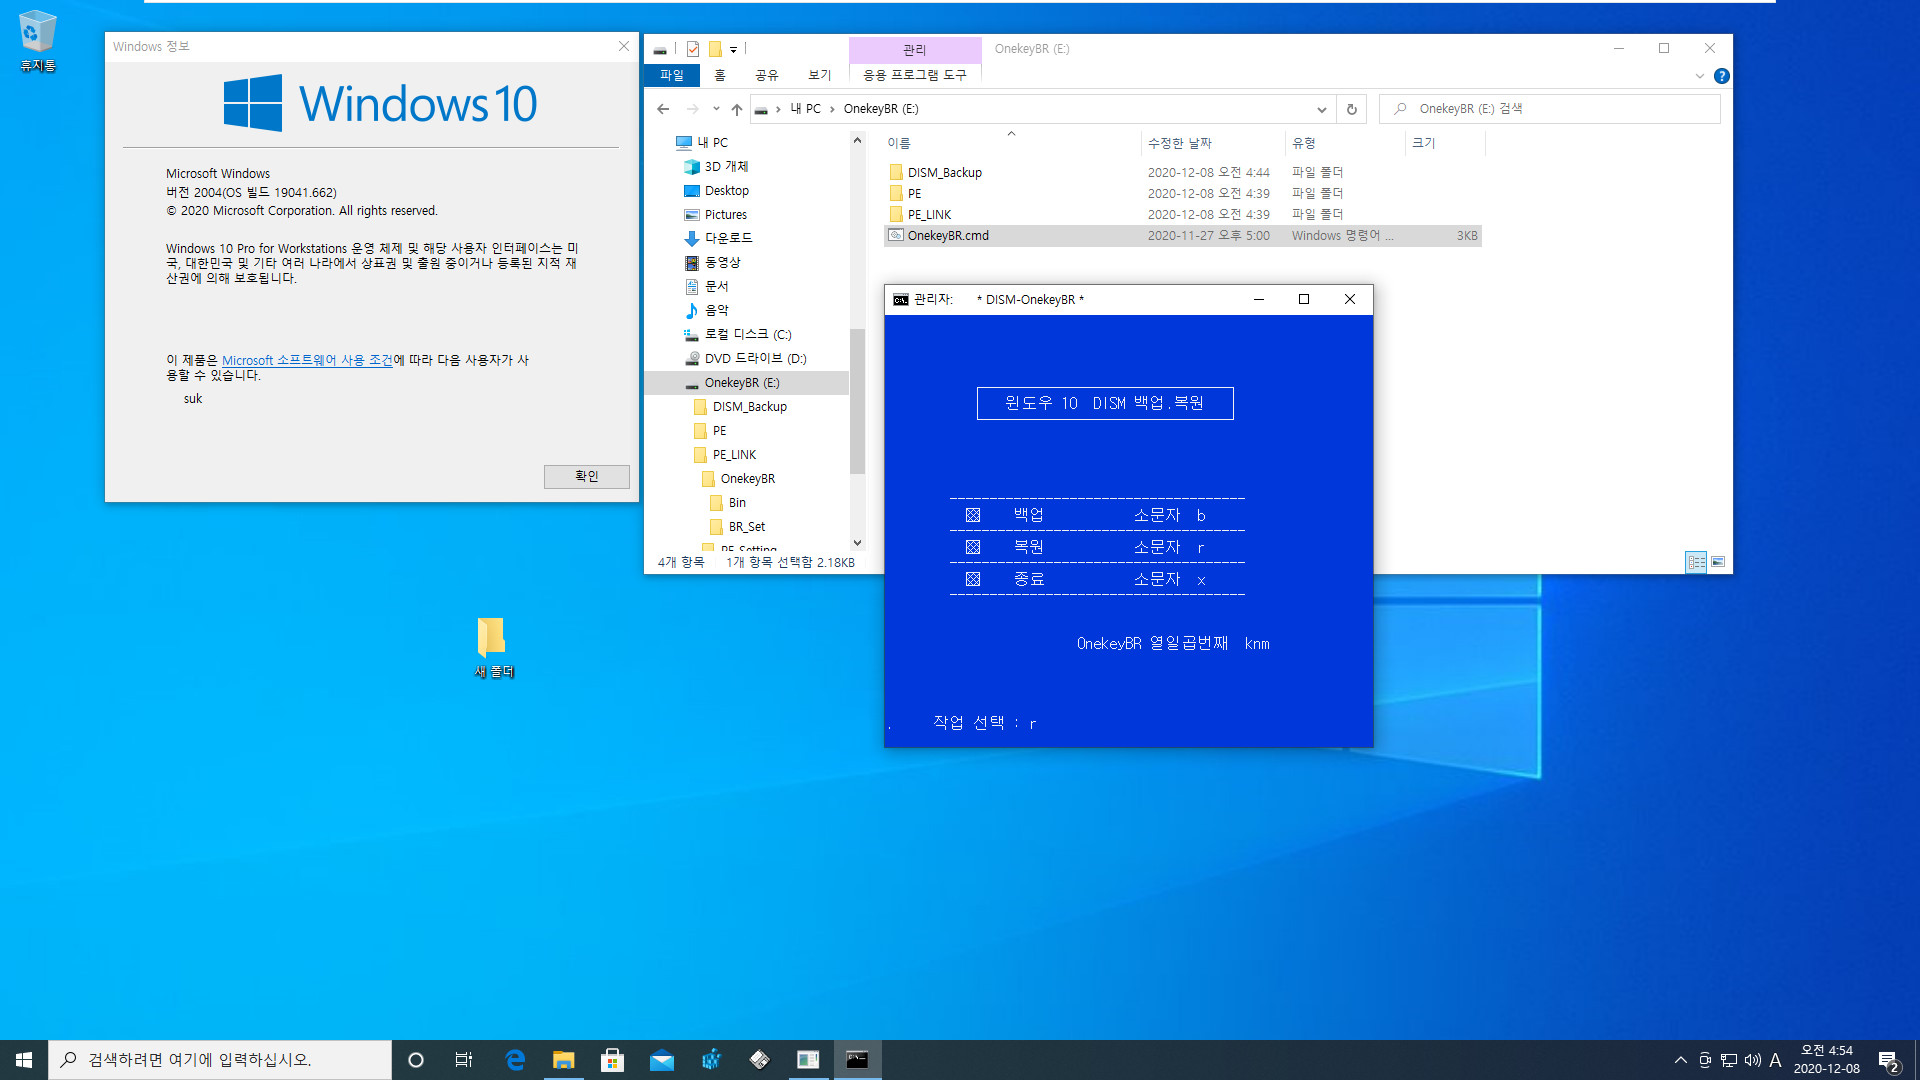Go forward in Explorer navigation
Viewport: 1920px width, 1080px height.
coord(692,109)
